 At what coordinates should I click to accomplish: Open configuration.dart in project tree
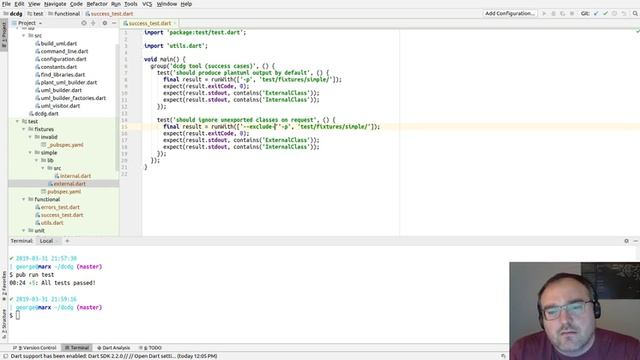[61, 59]
